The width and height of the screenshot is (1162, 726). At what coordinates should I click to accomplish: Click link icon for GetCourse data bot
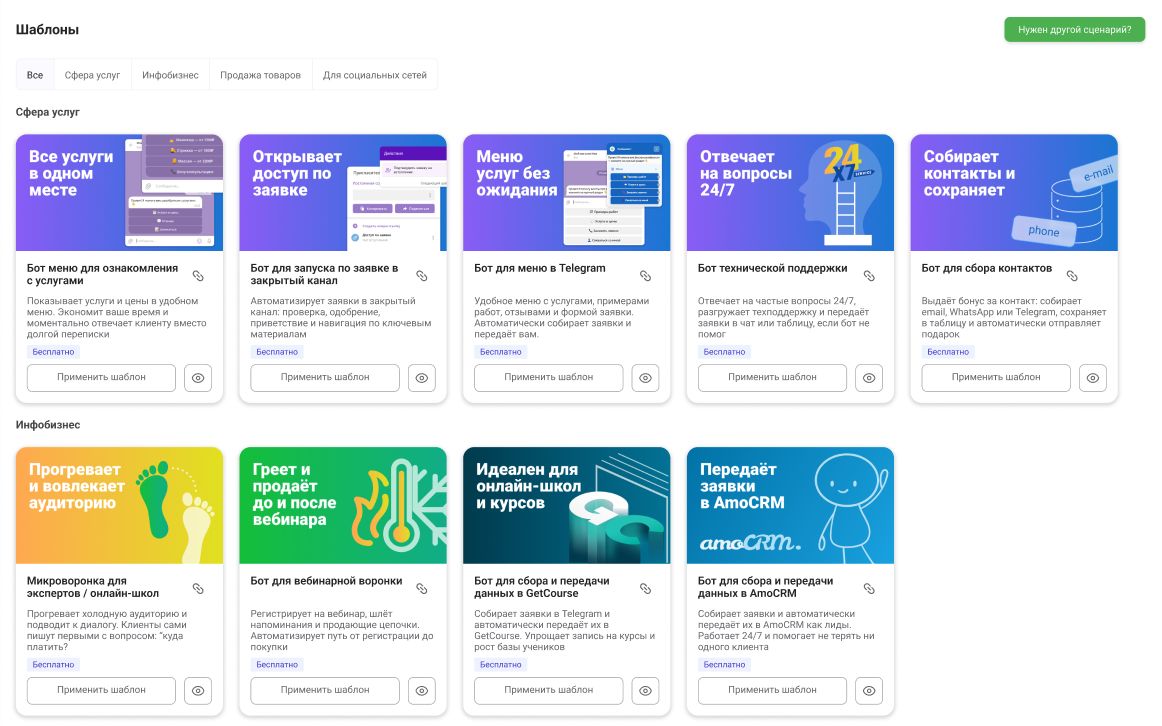(645, 588)
